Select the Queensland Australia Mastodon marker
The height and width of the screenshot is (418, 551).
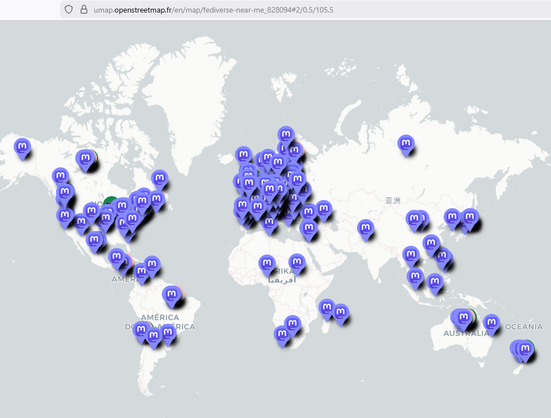(x=491, y=325)
